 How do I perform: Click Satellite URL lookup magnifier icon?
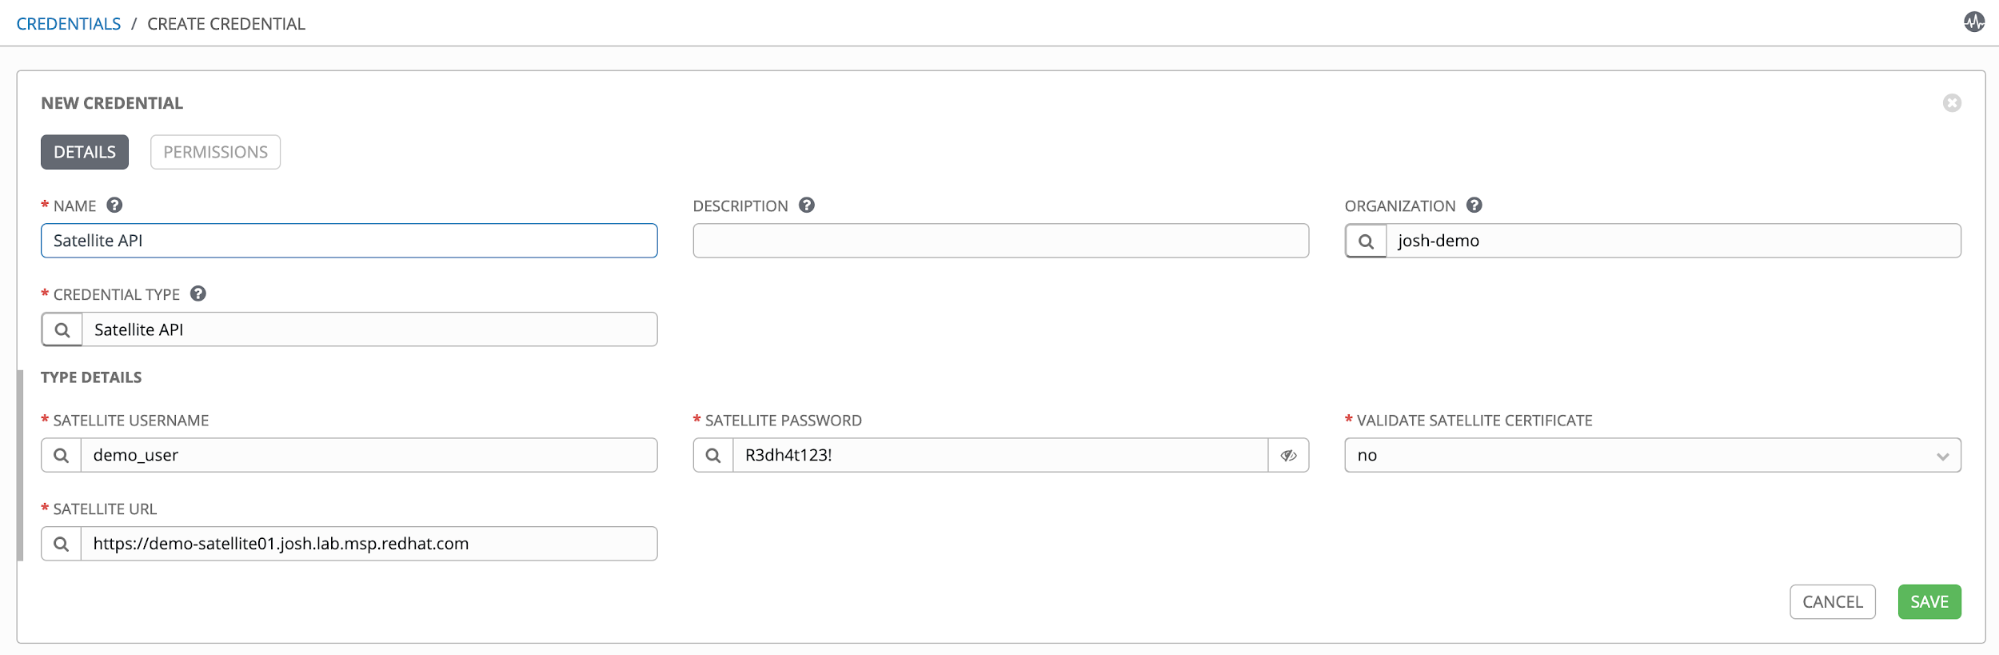tap(61, 544)
